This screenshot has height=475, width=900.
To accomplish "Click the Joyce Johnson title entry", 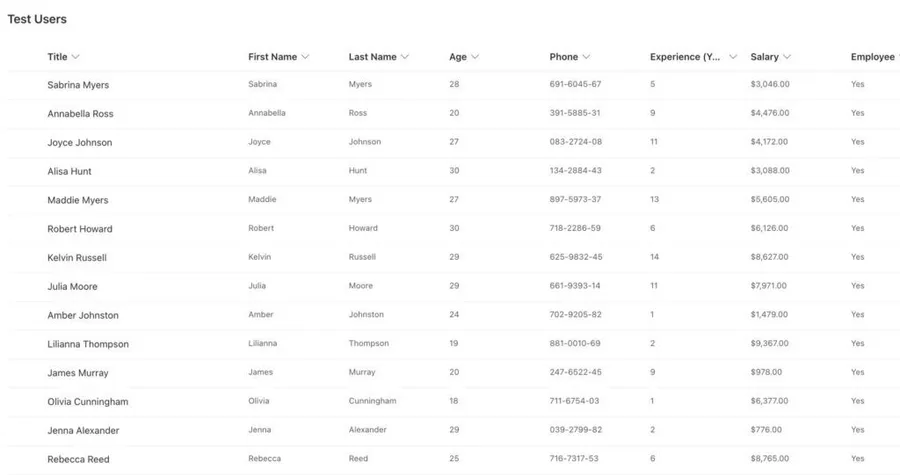I will 79,143.
